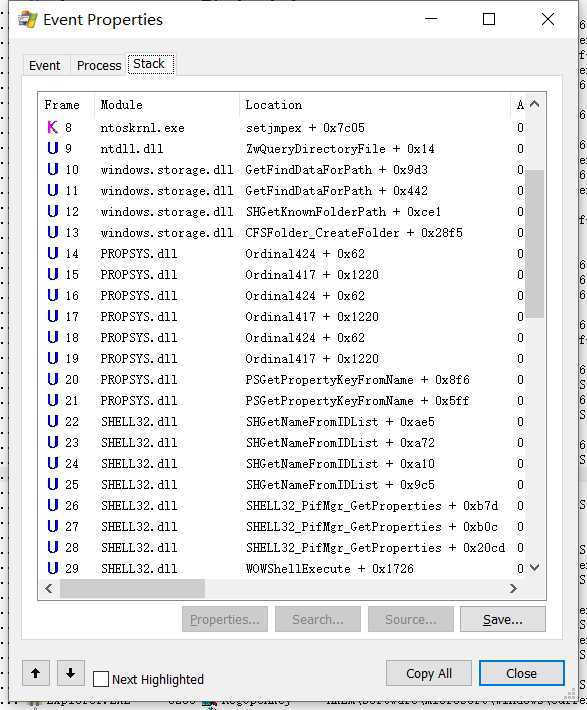Click U icon on frame 24 row

click(53, 463)
